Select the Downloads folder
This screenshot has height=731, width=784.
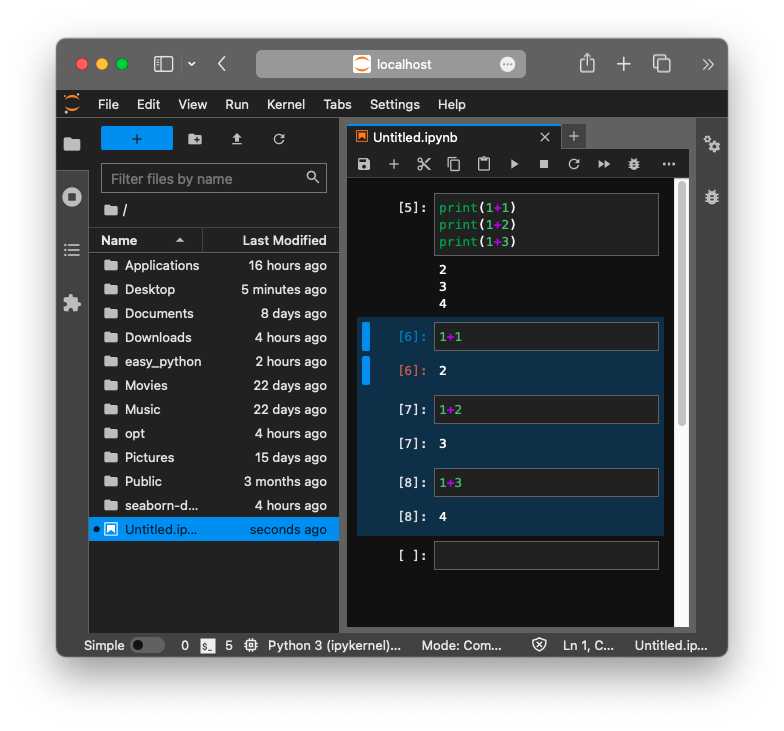click(x=214, y=338)
